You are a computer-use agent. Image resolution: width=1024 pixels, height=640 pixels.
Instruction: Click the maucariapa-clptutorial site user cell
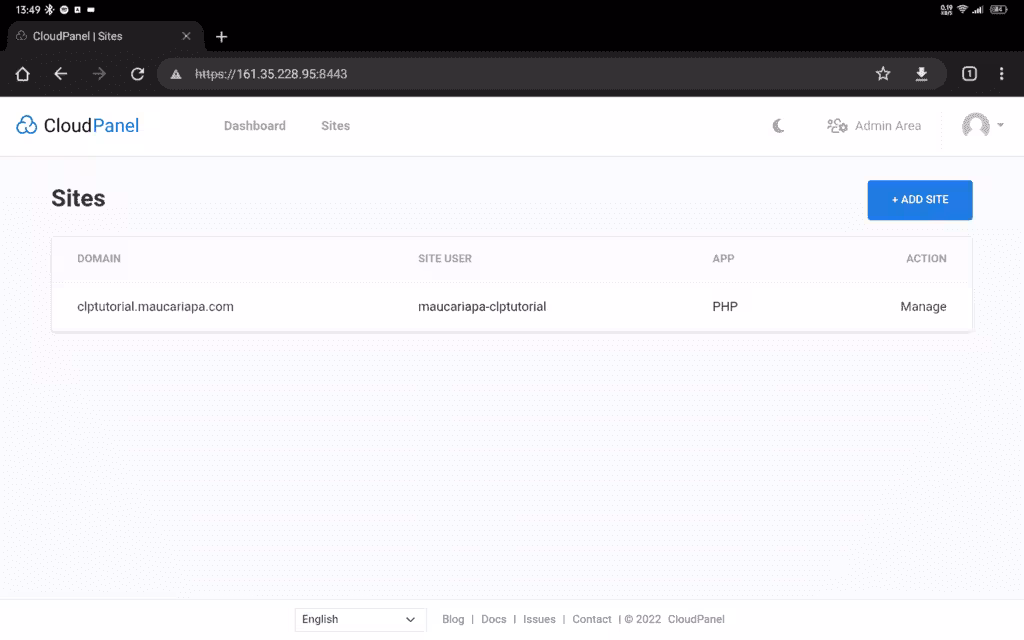482,306
